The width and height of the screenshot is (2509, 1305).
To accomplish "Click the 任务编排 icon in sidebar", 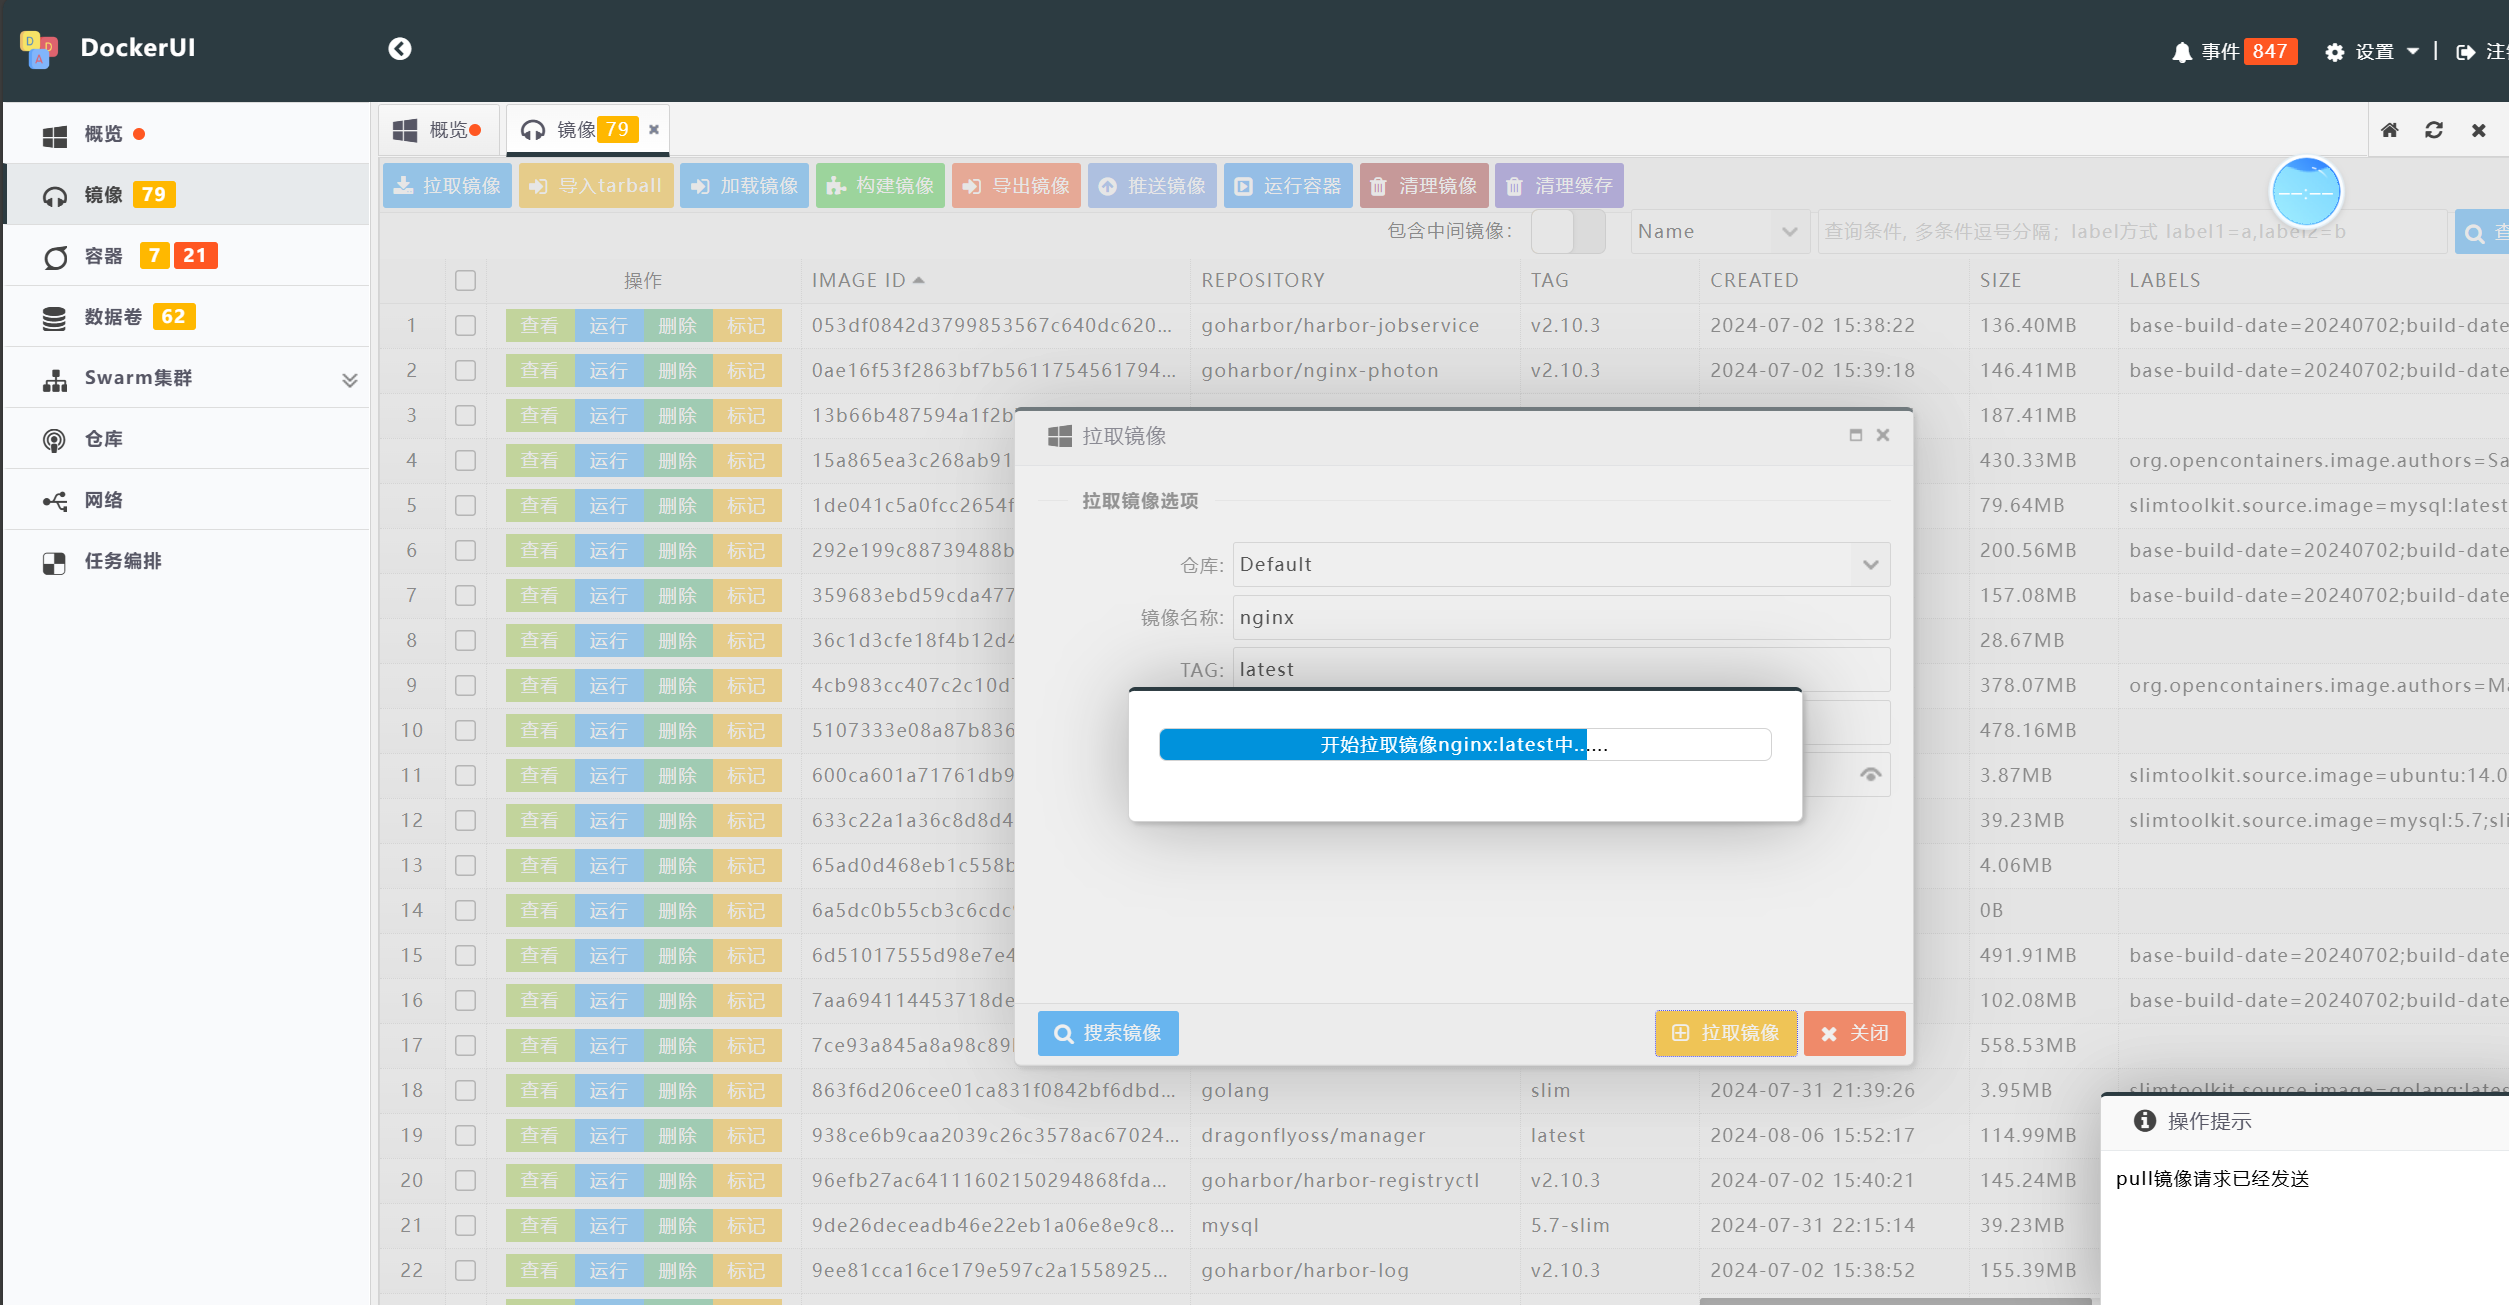I will (x=55, y=562).
